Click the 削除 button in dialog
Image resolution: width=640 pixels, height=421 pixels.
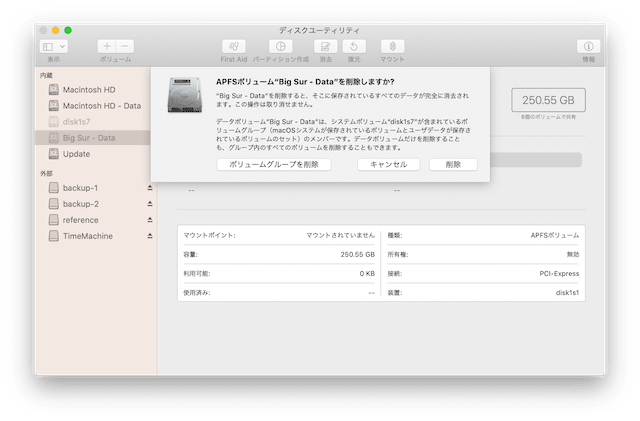pos(453,165)
